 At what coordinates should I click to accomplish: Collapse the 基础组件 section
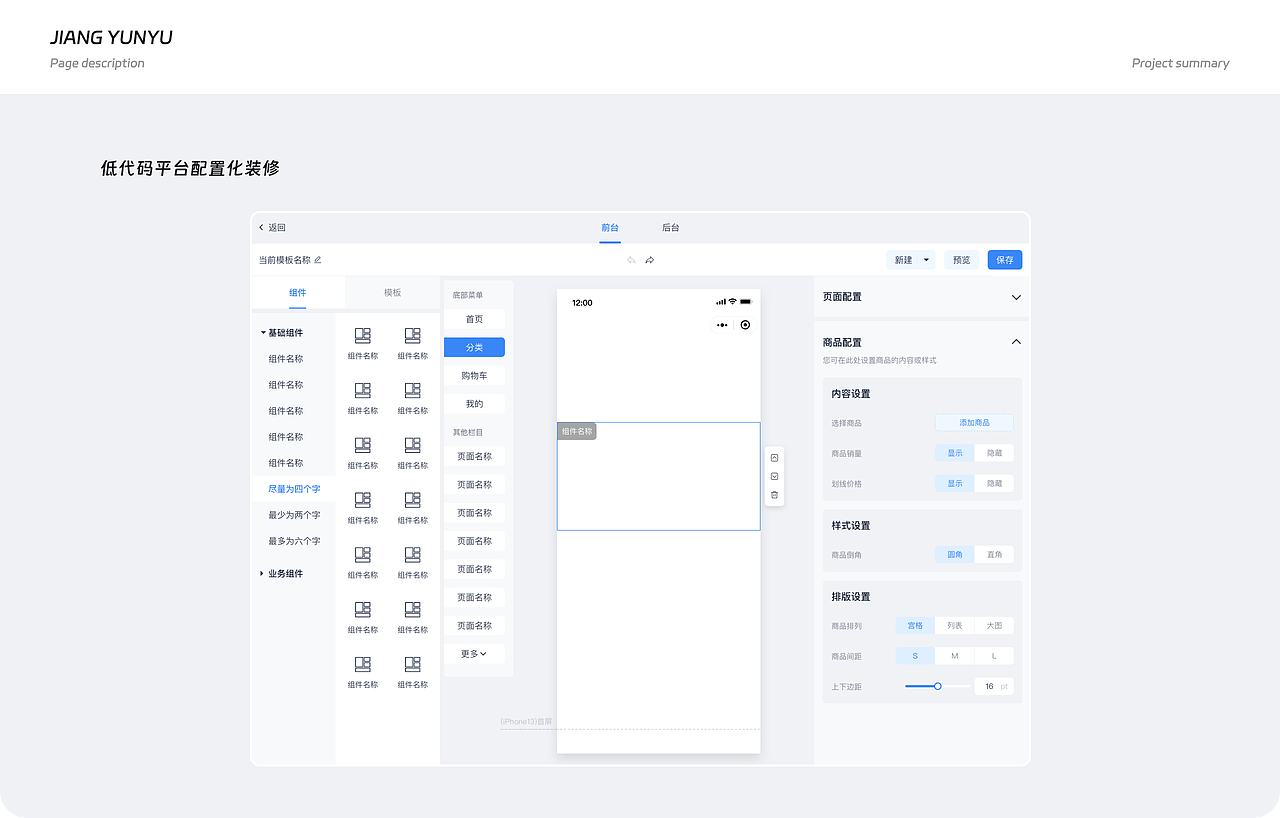pyautogui.click(x=261, y=332)
